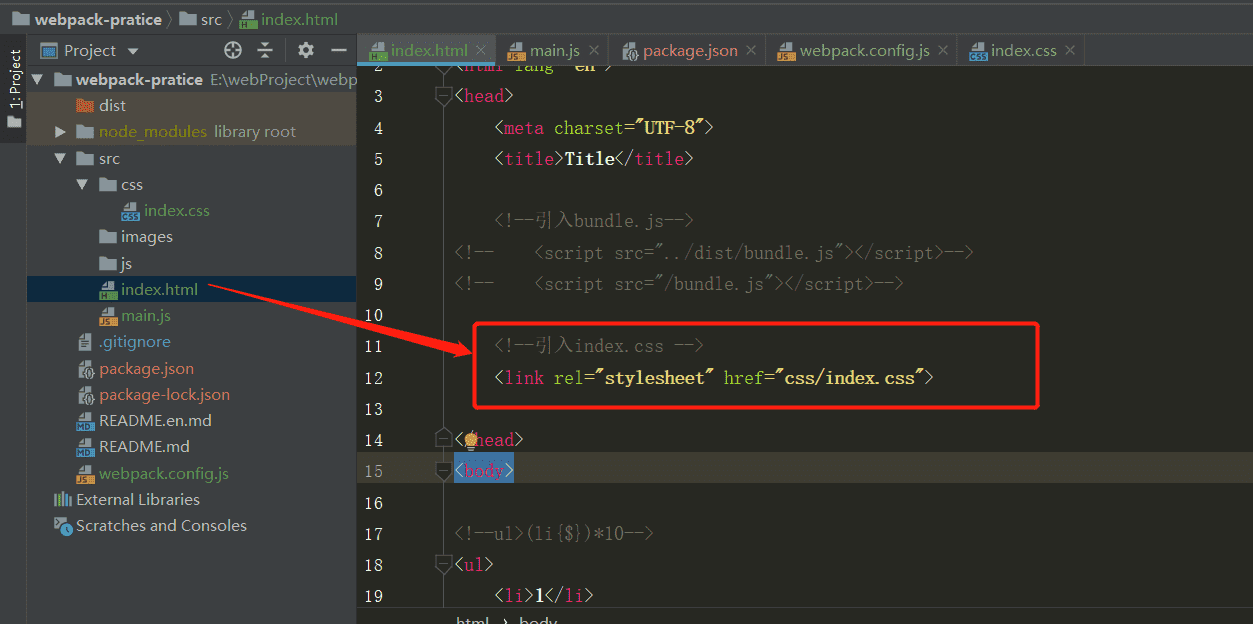This screenshot has width=1253, height=624.
Task: Collapse the head tag fold marker at line 3
Action: click(x=443, y=96)
